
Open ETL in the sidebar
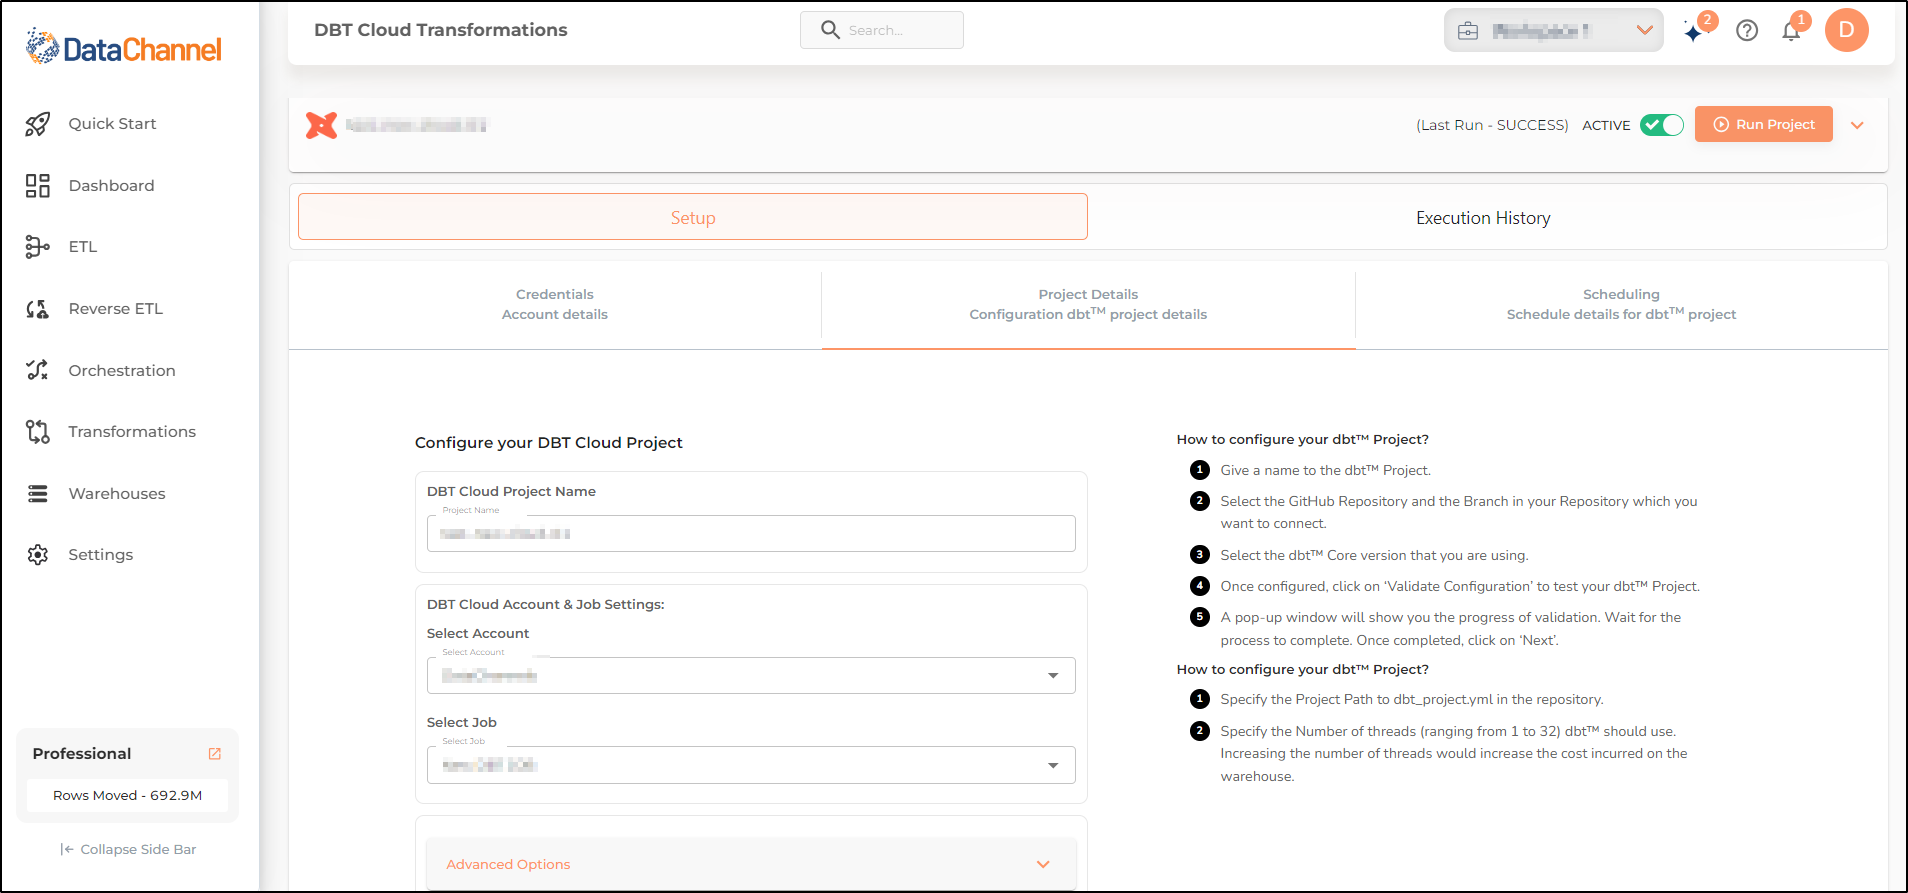coord(83,247)
